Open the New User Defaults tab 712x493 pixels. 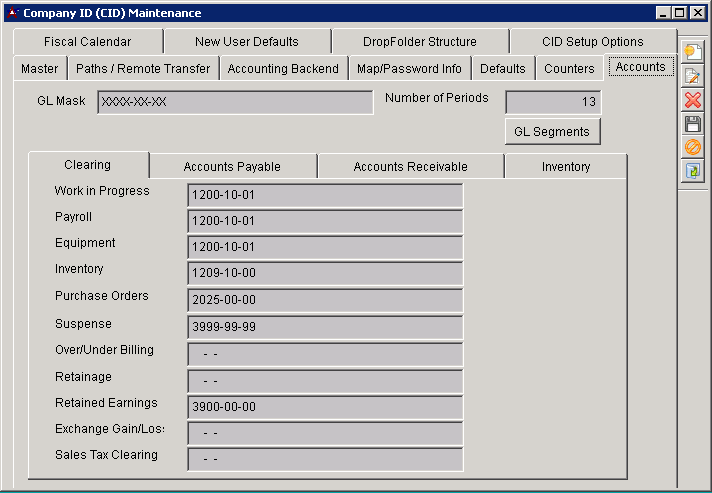pyautogui.click(x=246, y=42)
